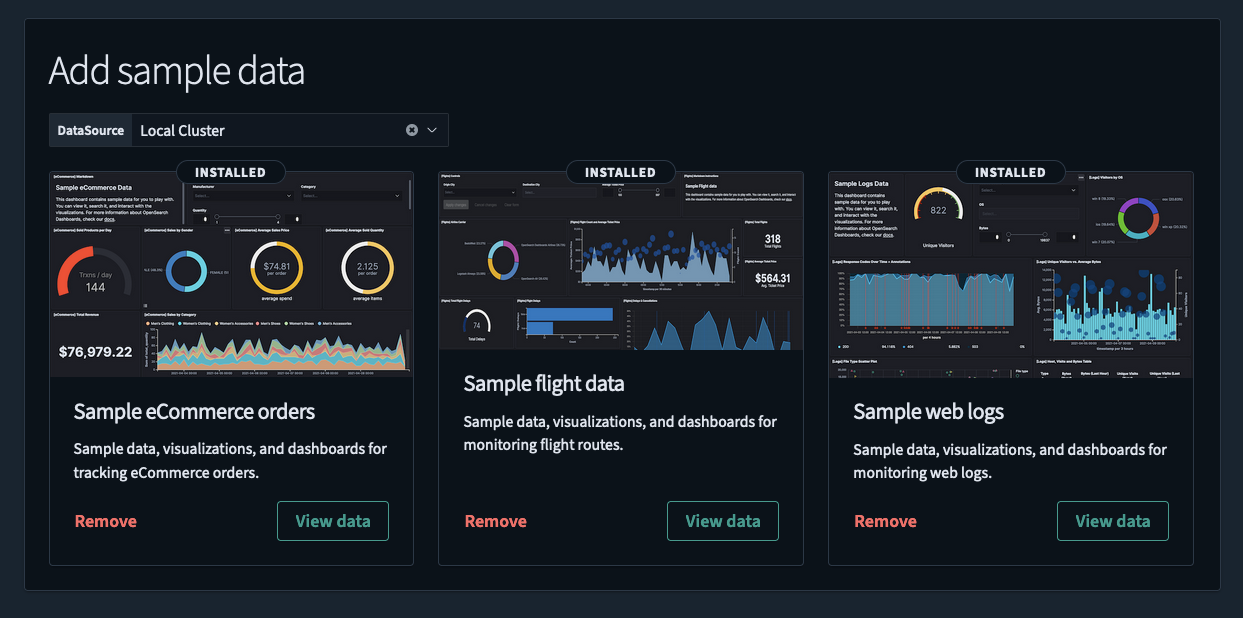Remove Sample flight data
The image size is (1243, 618).
pyautogui.click(x=496, y=521)
